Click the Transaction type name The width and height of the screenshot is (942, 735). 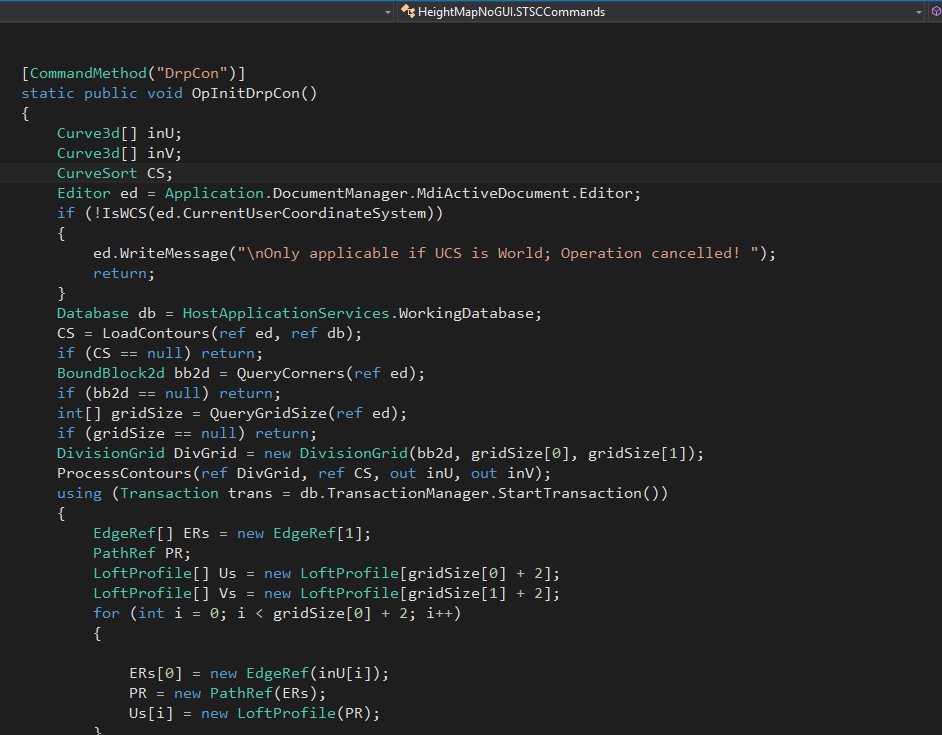point(169,493)
